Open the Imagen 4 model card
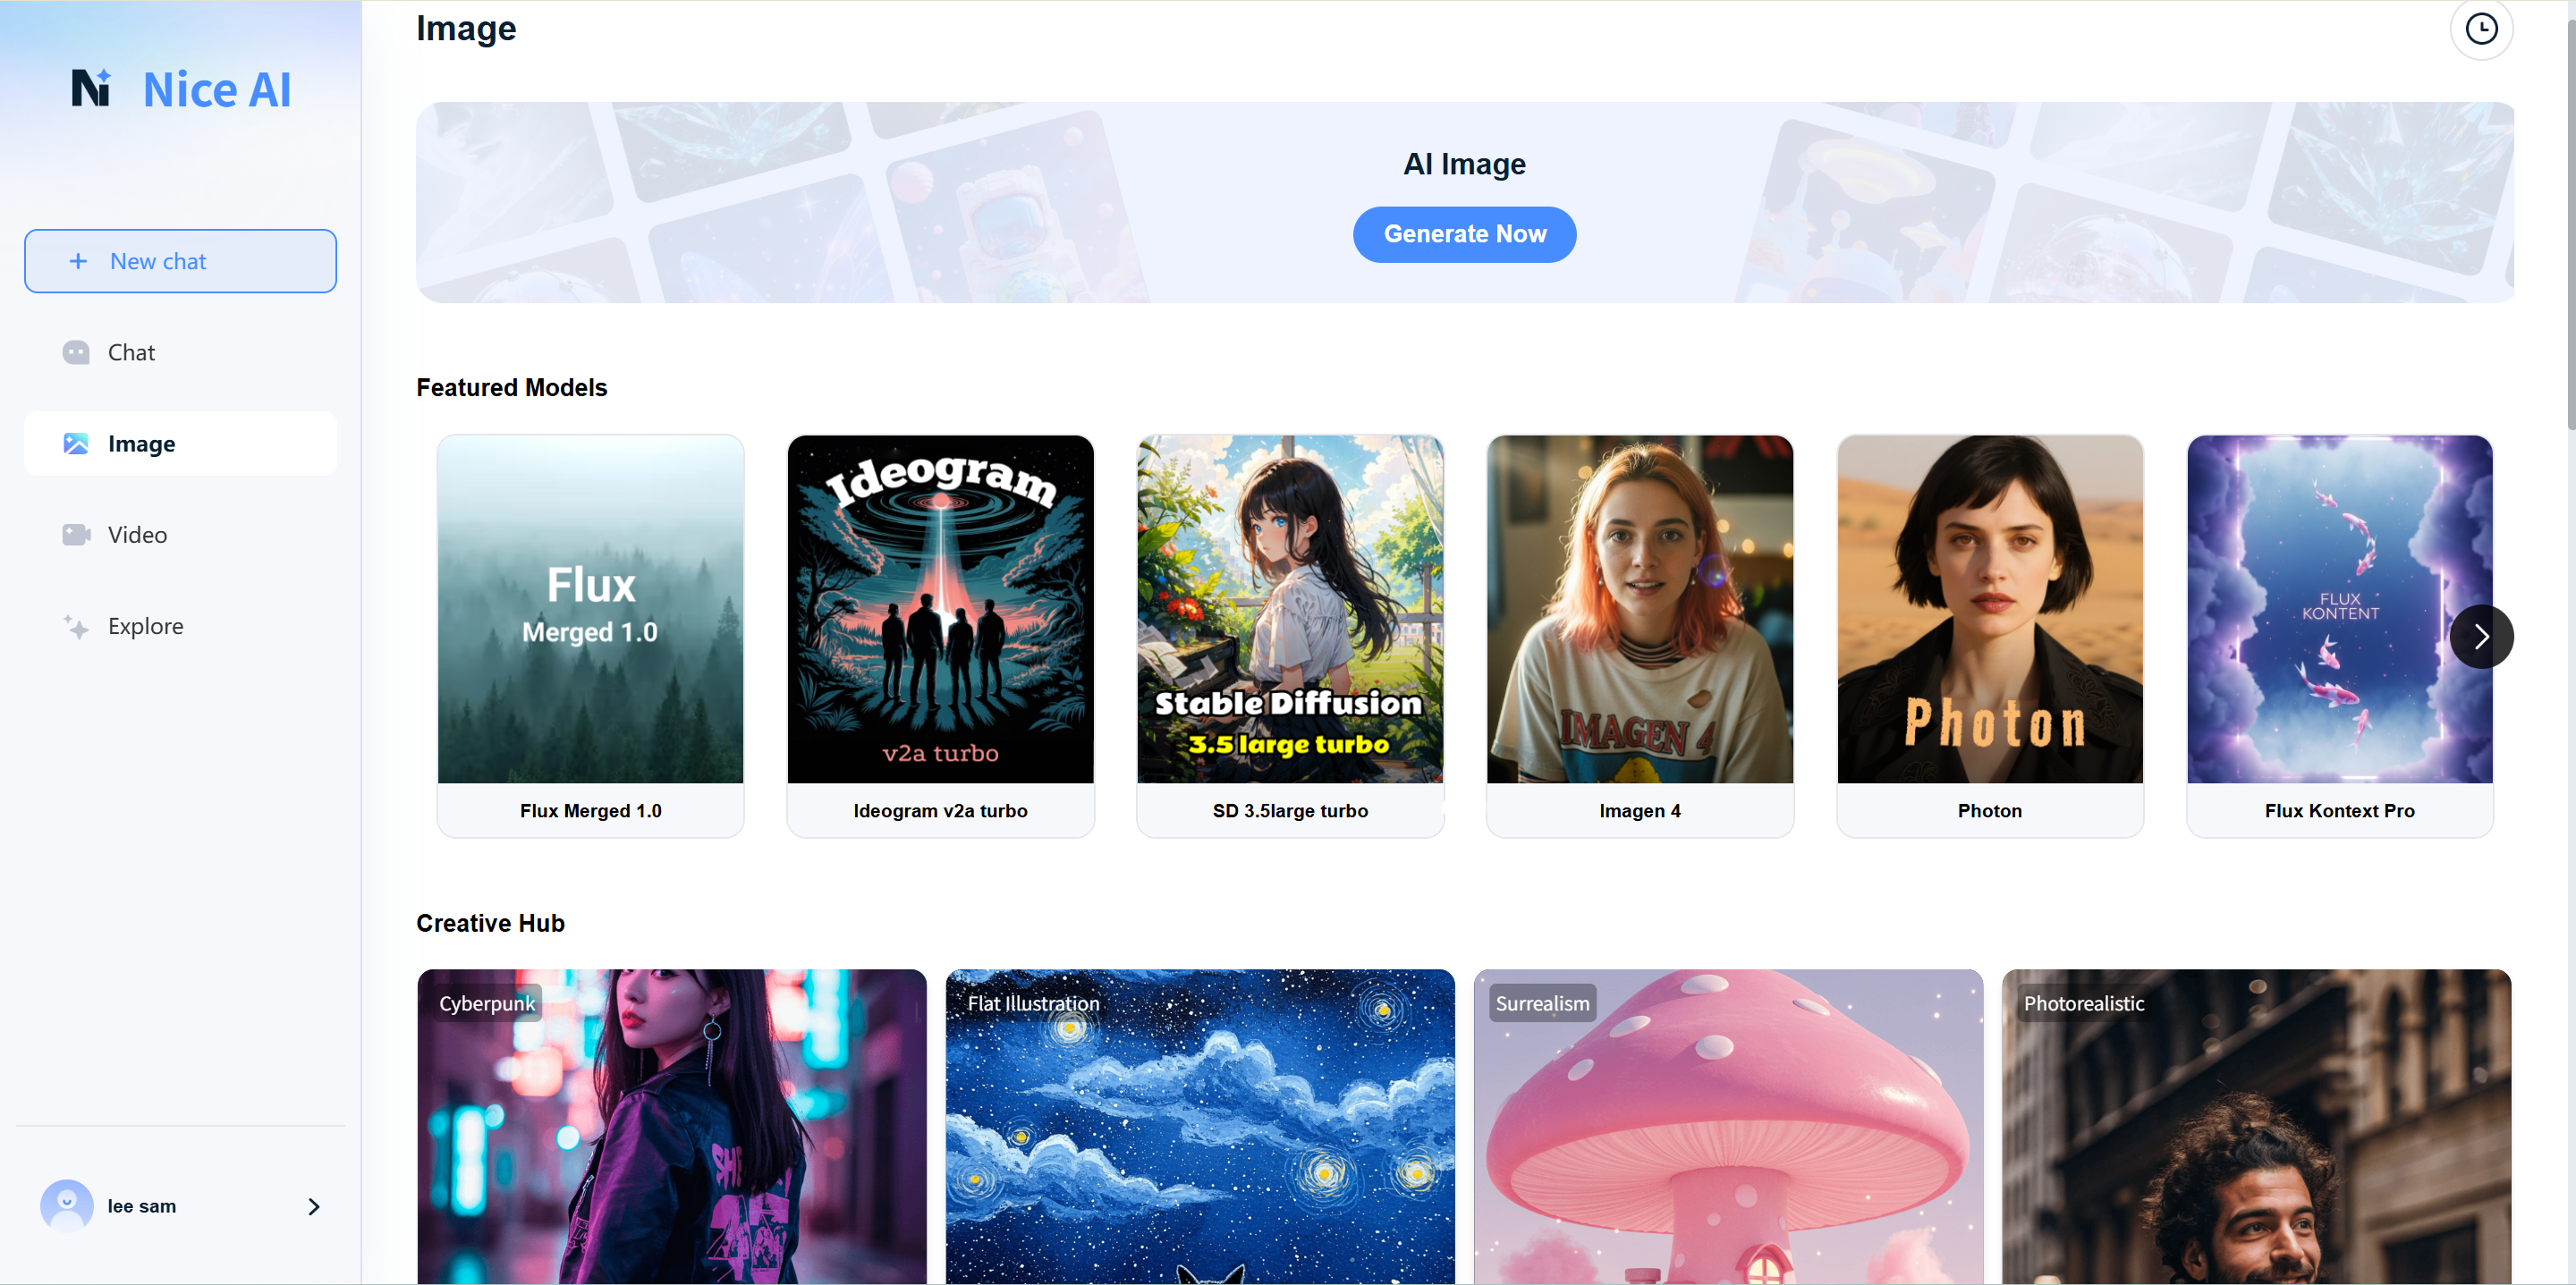This screenshot has height=1285, width=2576. pyautogui.click(x=1640, y=636)
